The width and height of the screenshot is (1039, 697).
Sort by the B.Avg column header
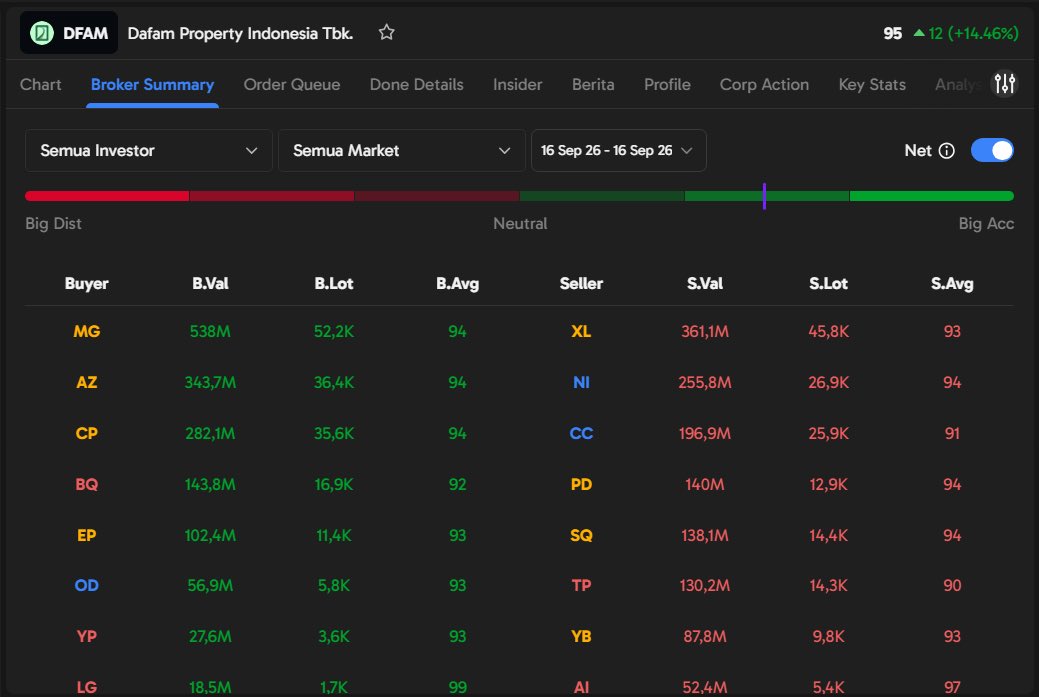click(x=457, y=284)
